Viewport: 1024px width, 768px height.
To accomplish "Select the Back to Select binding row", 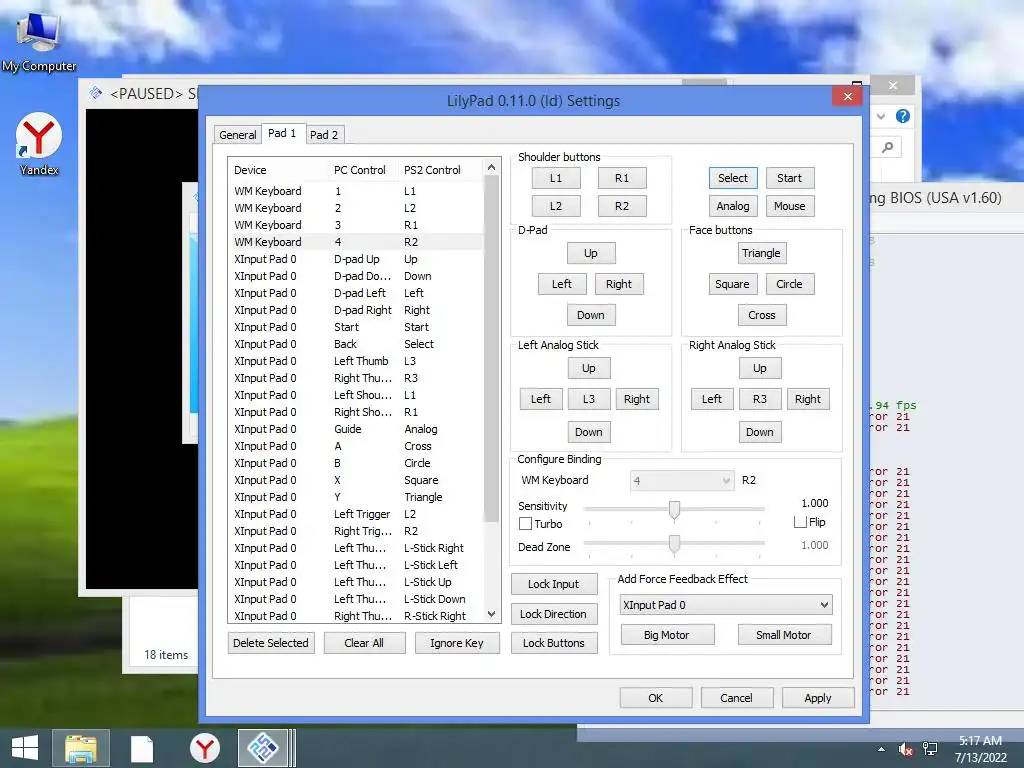I will click(357, 344).
